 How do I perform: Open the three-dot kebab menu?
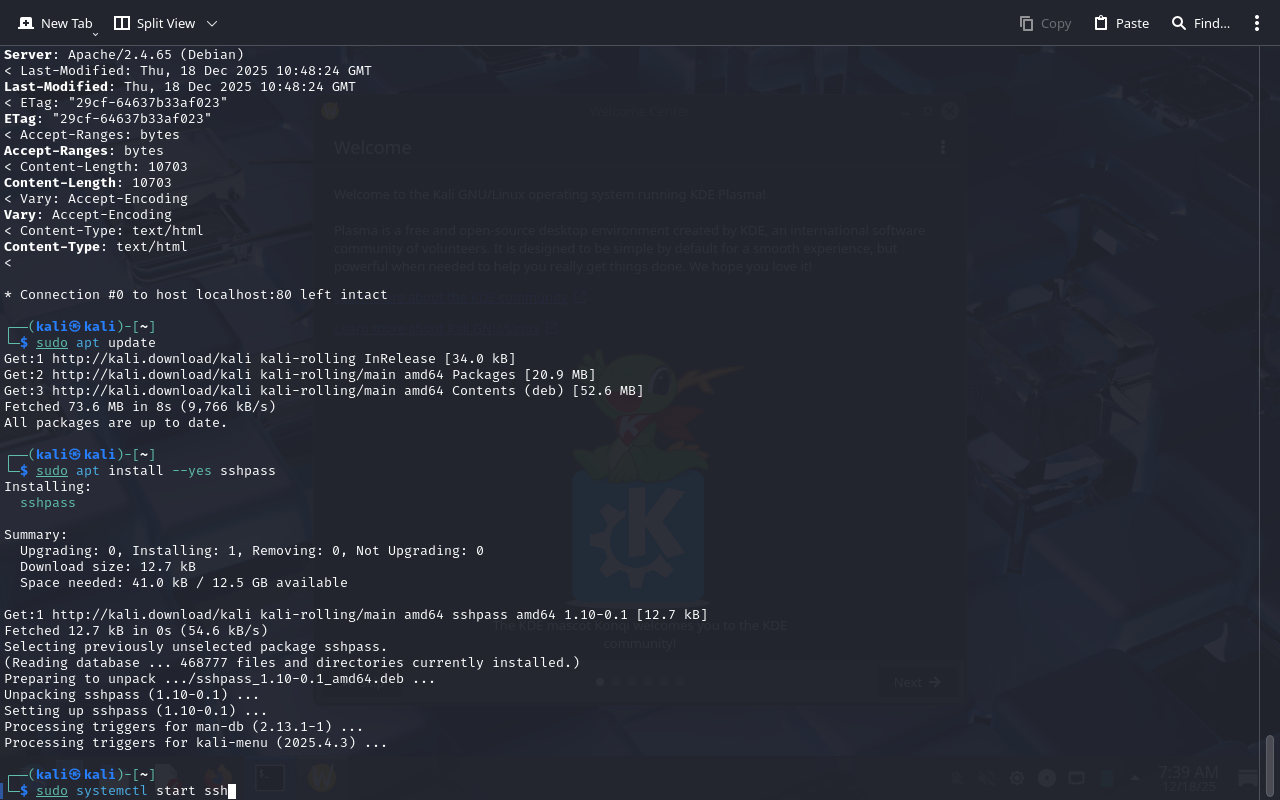pyautogui.click(x=1257, y=23)
